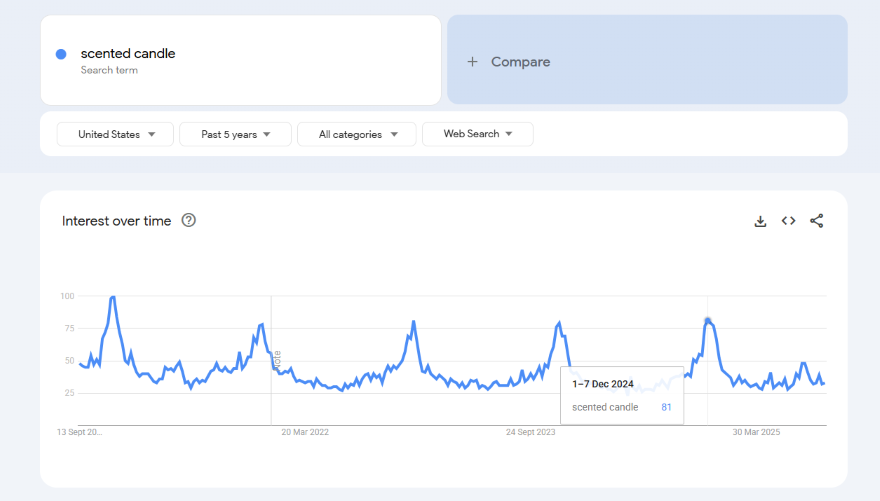Click the Interest over time heading
Viewport: 880px width, 501px height.
tap(116, 221)
